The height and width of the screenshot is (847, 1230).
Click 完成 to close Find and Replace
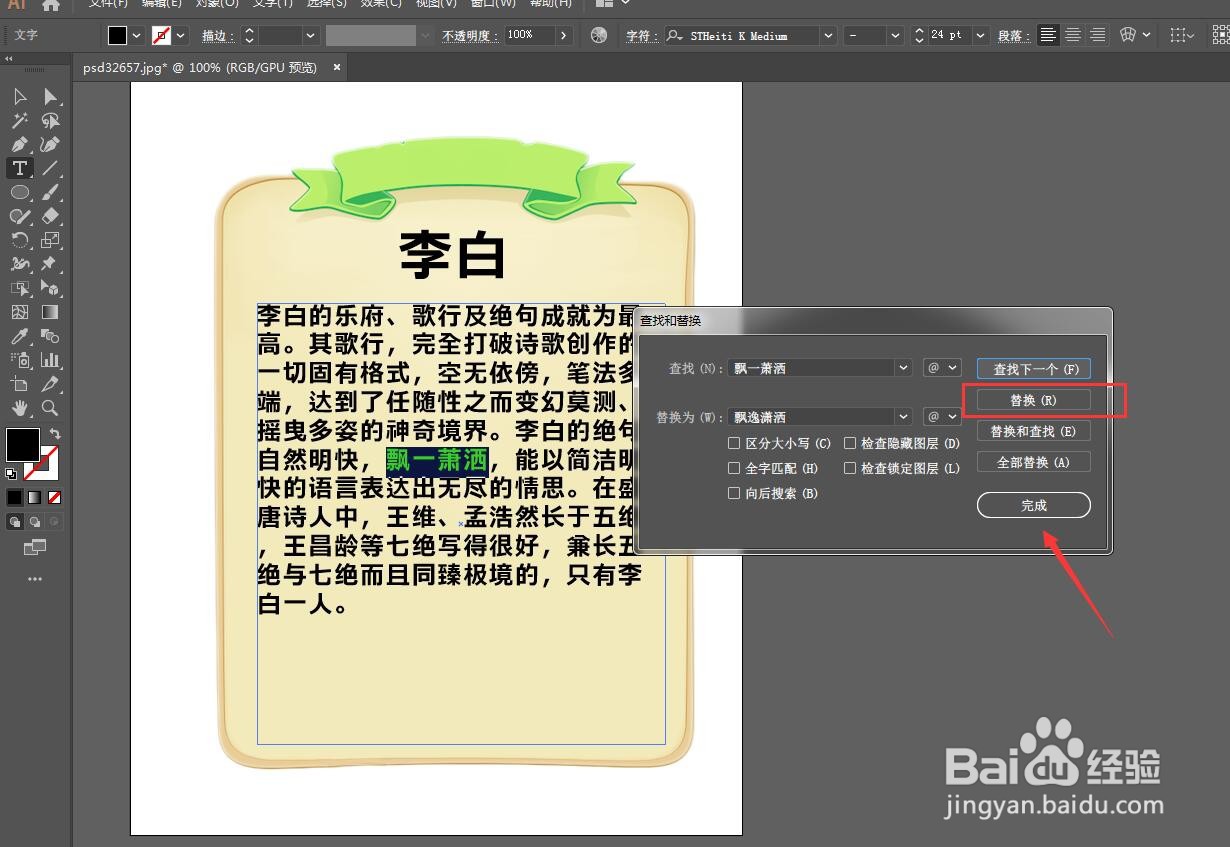pyautogui.click(x=1033, y=505)
